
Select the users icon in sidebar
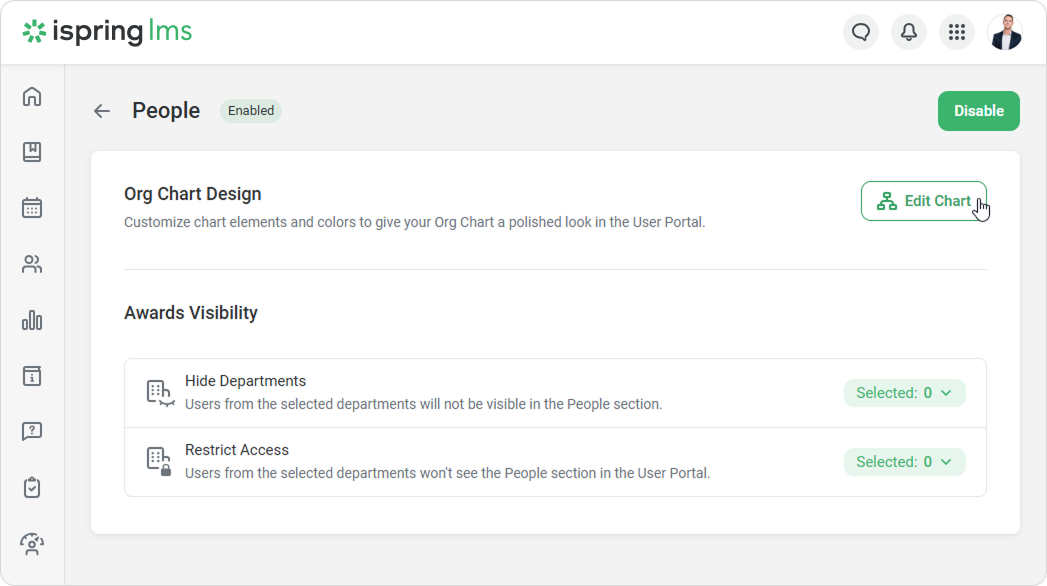(32, 264)
